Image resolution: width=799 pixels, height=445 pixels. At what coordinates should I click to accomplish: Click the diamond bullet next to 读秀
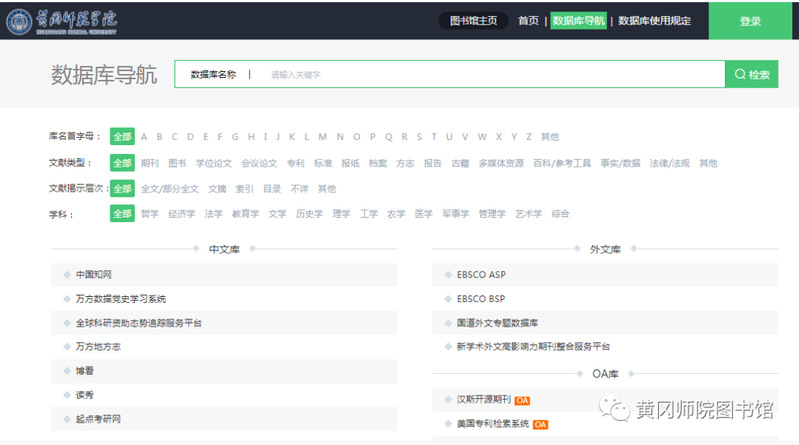pyautogui.click(x=66, y=395)
